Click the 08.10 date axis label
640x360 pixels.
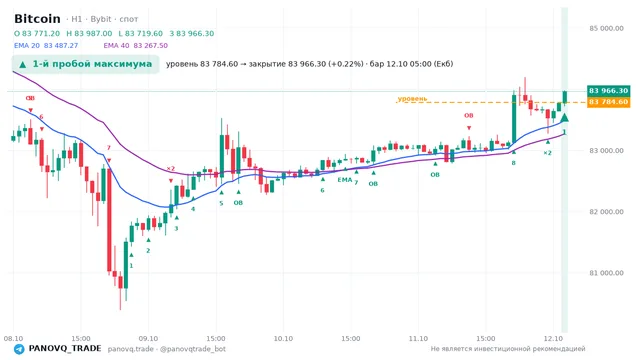click(13, 338)
